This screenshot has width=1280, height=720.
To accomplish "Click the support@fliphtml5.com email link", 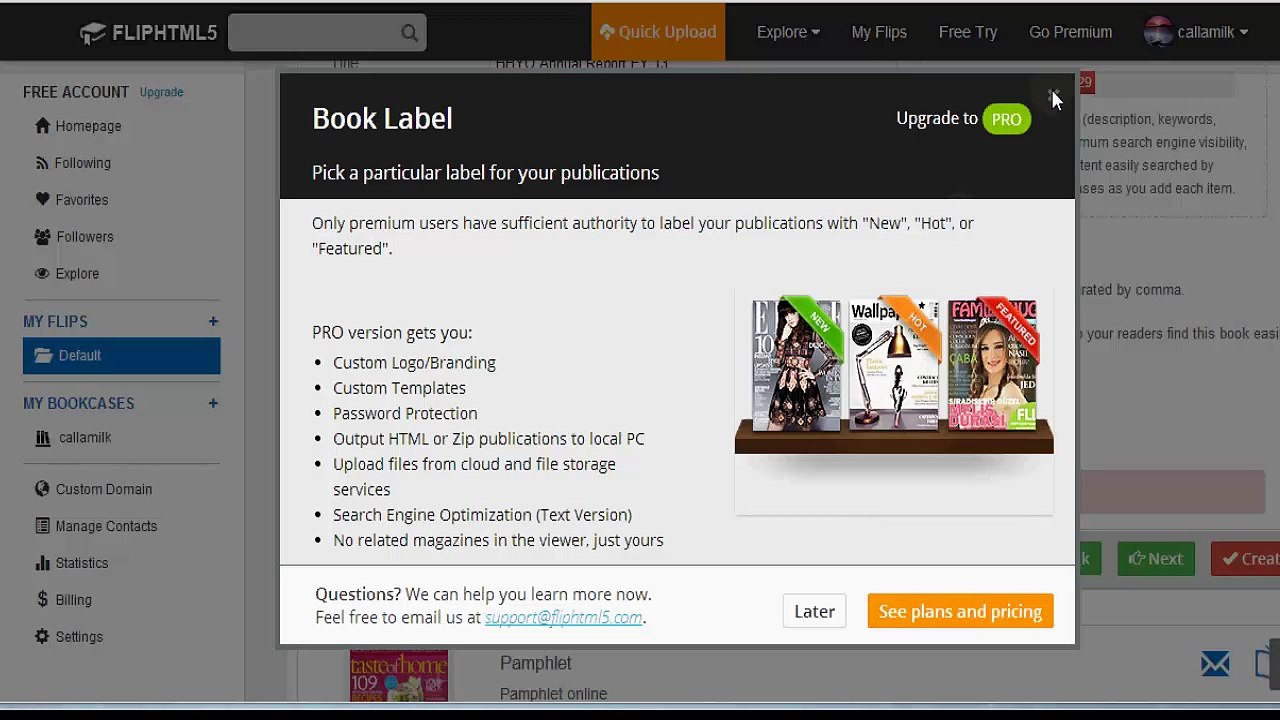I will pos(563,617).
